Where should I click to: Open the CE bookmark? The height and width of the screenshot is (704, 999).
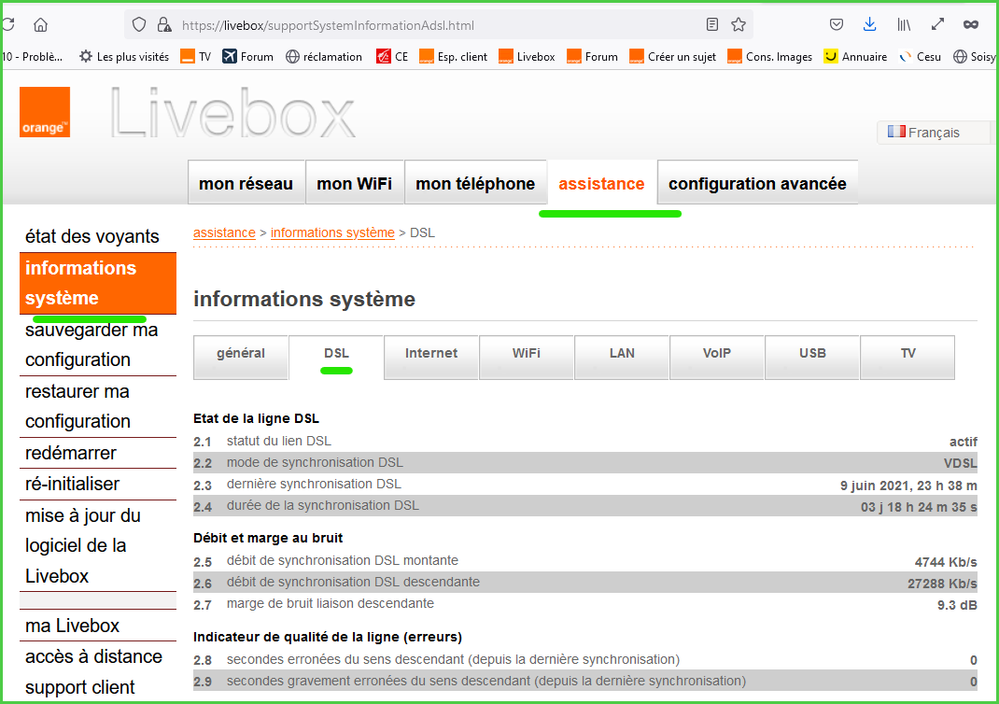[x=392, y=57]
